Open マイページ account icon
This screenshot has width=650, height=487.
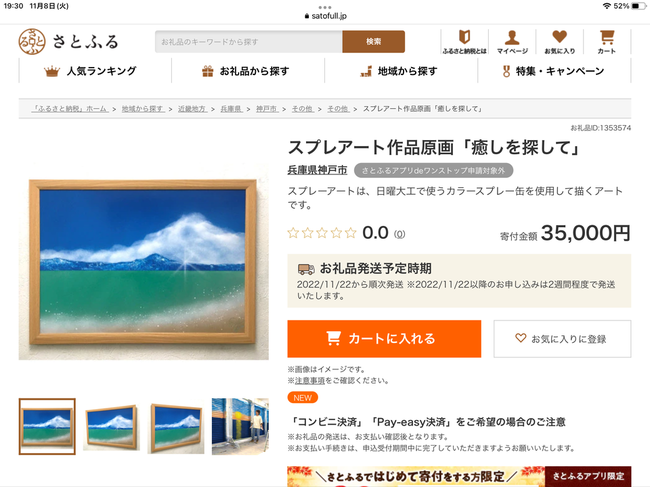(512, 41)
